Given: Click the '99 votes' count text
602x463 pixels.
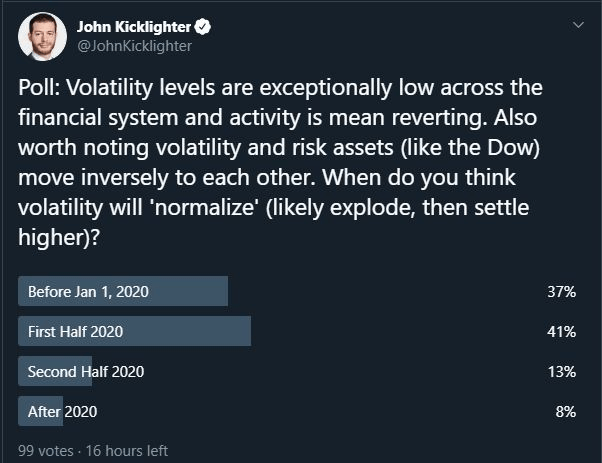Looking at the screenshot, I should 46,451.
